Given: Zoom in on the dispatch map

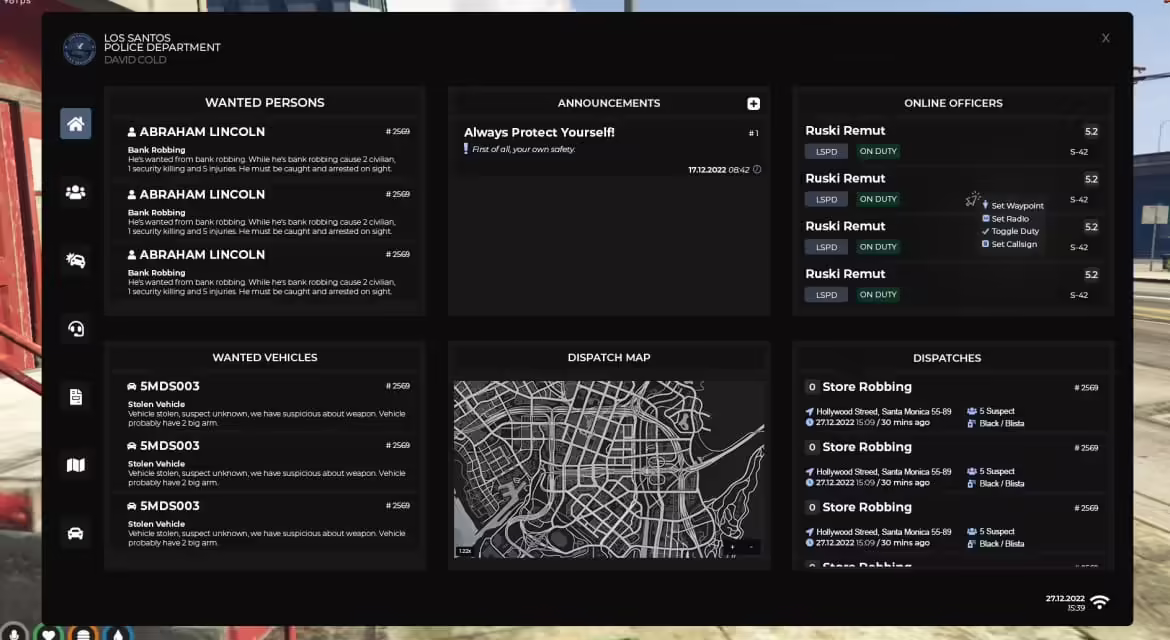Looking at the screenshot, I should click(733, 547).
